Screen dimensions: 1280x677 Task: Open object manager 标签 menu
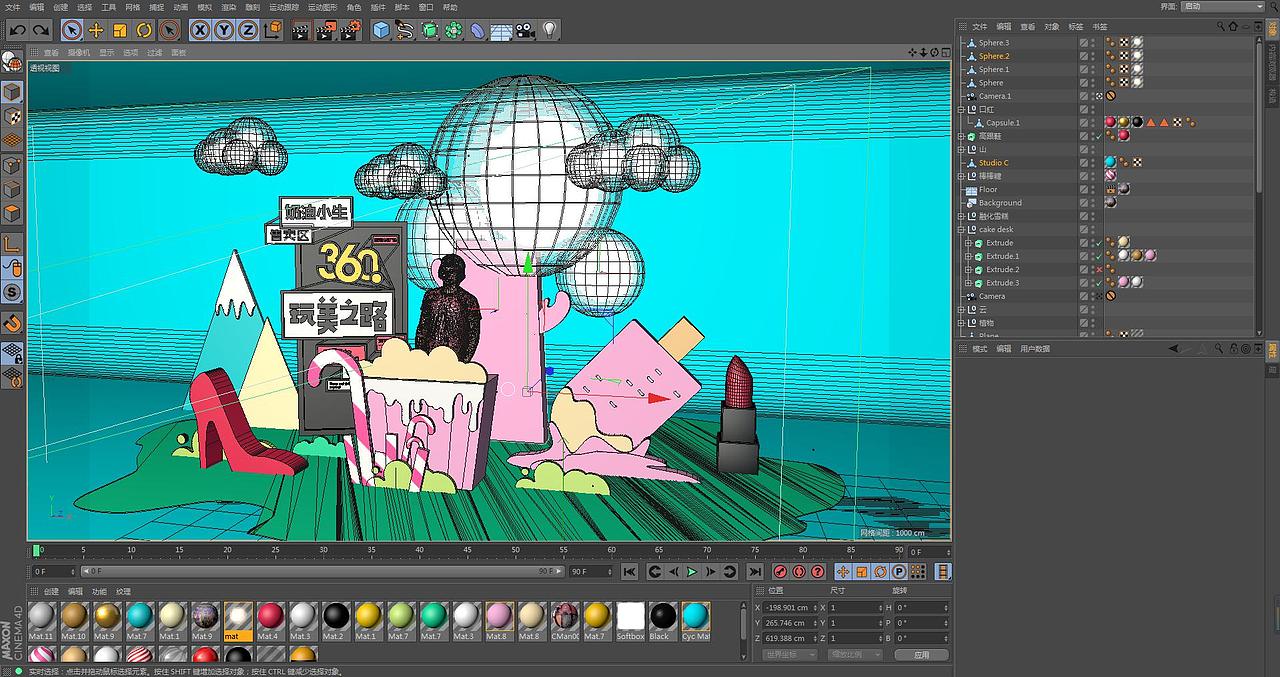coord(1076,27)
